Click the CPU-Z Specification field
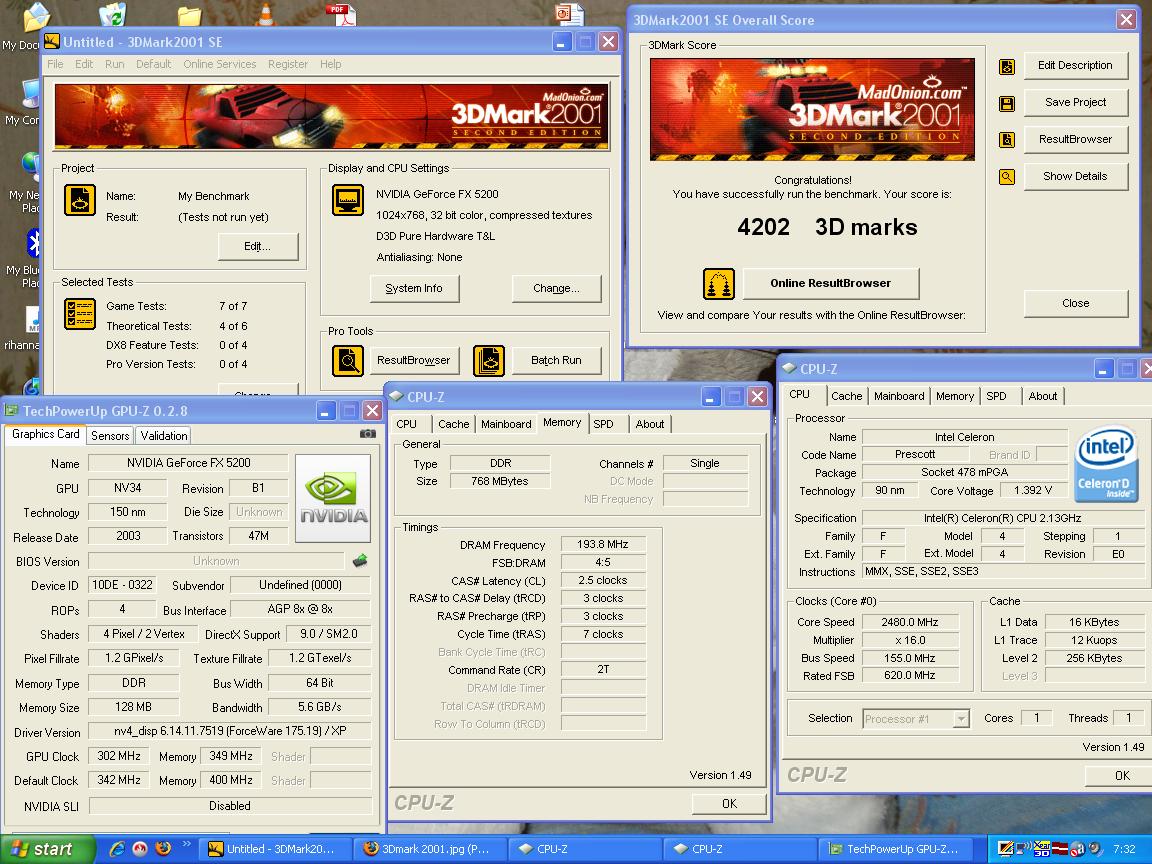 pyautogui.click(x=1002, y=518)
